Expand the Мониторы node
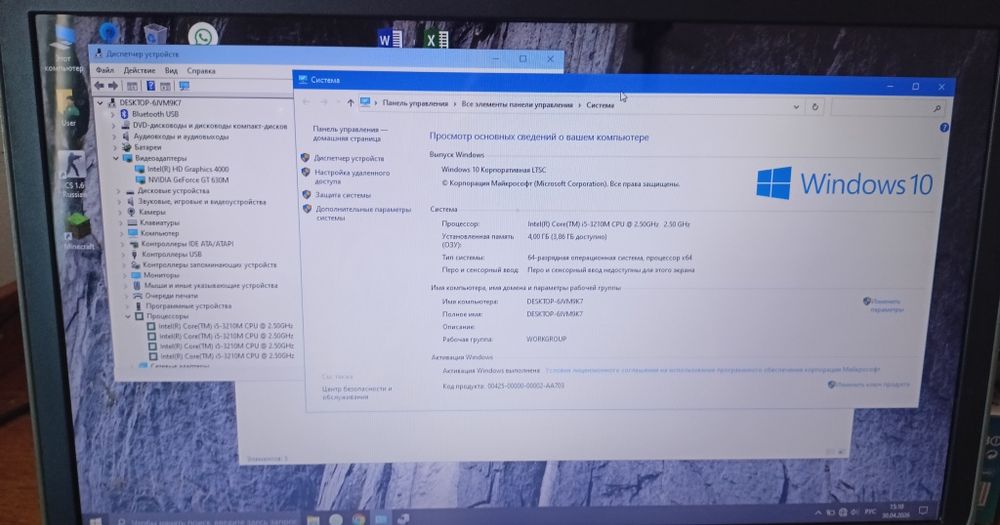Screen dimensions: 1000x525 click(x=125, y=276)
